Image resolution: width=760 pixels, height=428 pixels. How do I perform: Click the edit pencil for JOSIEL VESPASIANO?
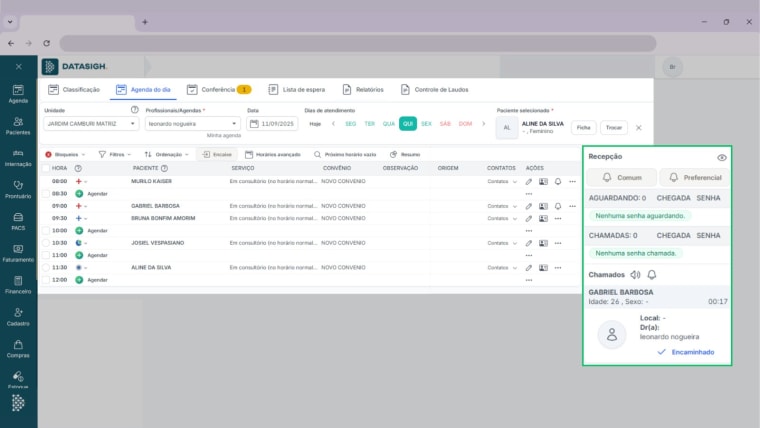click(x=529, y=243)
